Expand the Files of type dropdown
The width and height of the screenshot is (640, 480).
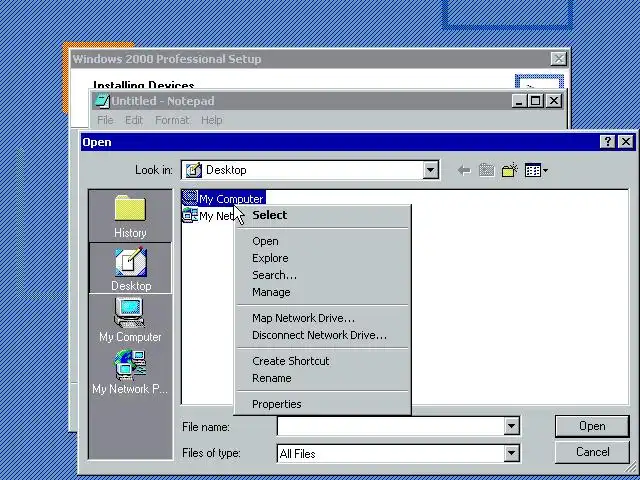point(511,453)
